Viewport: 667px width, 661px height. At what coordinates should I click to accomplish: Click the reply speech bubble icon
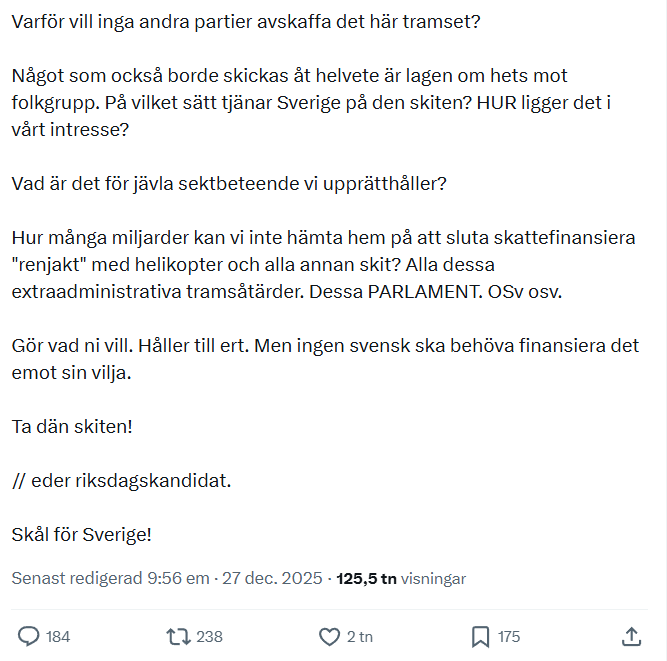pyautogui.click(x=29, y=636)
